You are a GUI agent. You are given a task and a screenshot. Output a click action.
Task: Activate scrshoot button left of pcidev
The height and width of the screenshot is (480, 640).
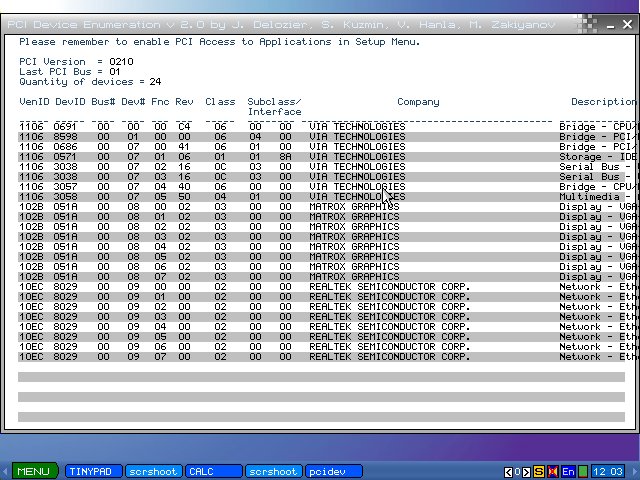(x=273, y=471)
